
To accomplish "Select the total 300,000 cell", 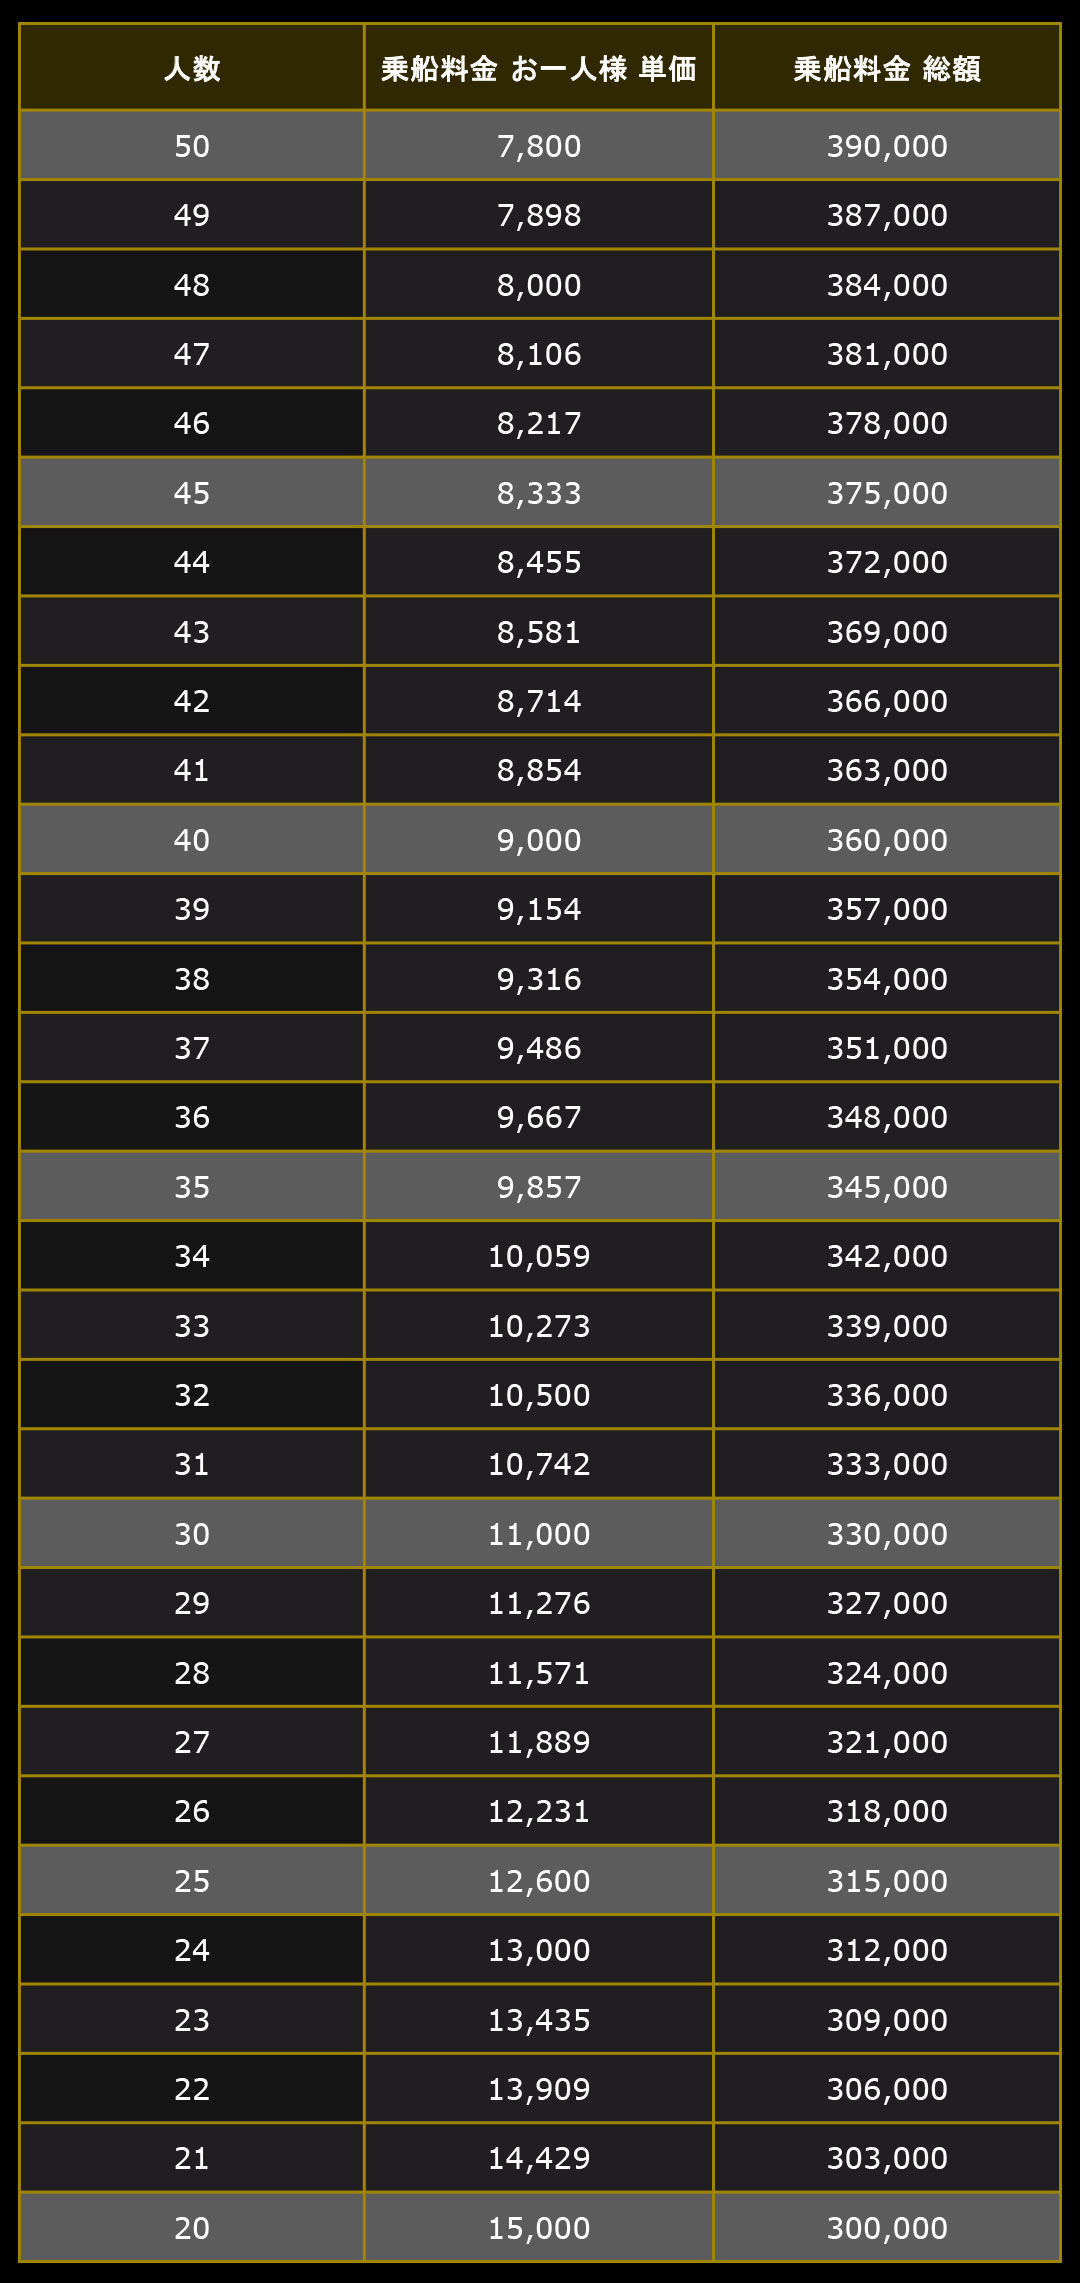I will [x=887, y=2228].
